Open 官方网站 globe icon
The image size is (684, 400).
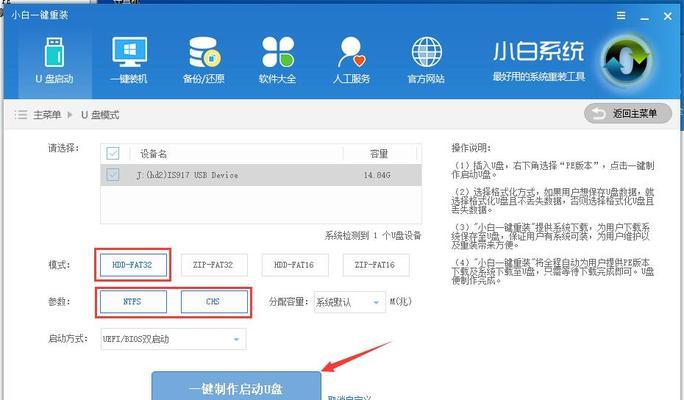coord(426,51)
